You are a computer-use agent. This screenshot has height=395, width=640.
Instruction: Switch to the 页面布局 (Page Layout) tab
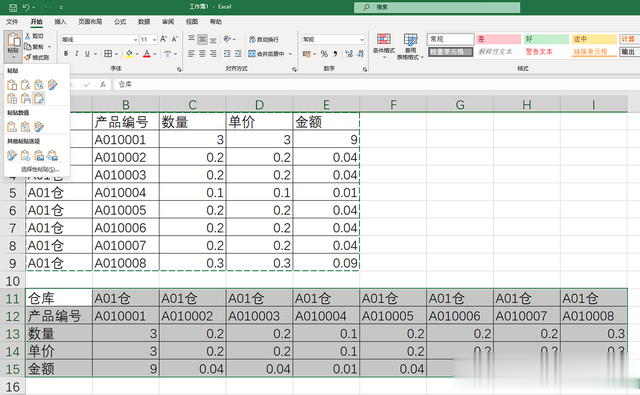pos(90,22)
